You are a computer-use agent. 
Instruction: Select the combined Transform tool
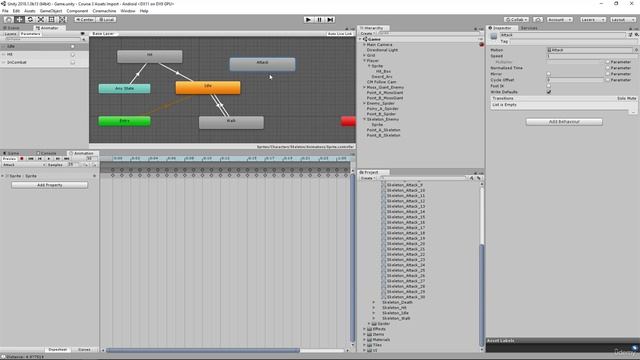[x=62, y=20]
